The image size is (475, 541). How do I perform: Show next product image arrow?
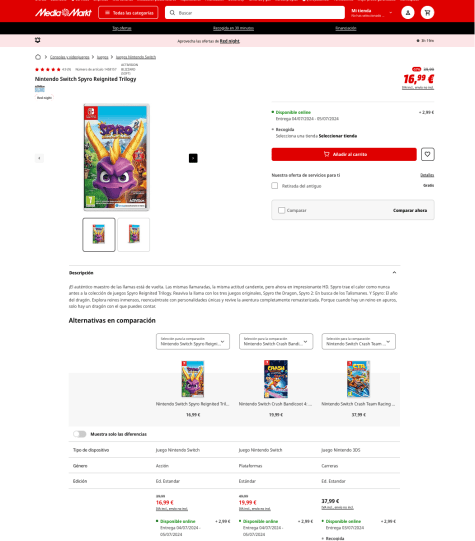pyautogui.click(x=193, y=158)
